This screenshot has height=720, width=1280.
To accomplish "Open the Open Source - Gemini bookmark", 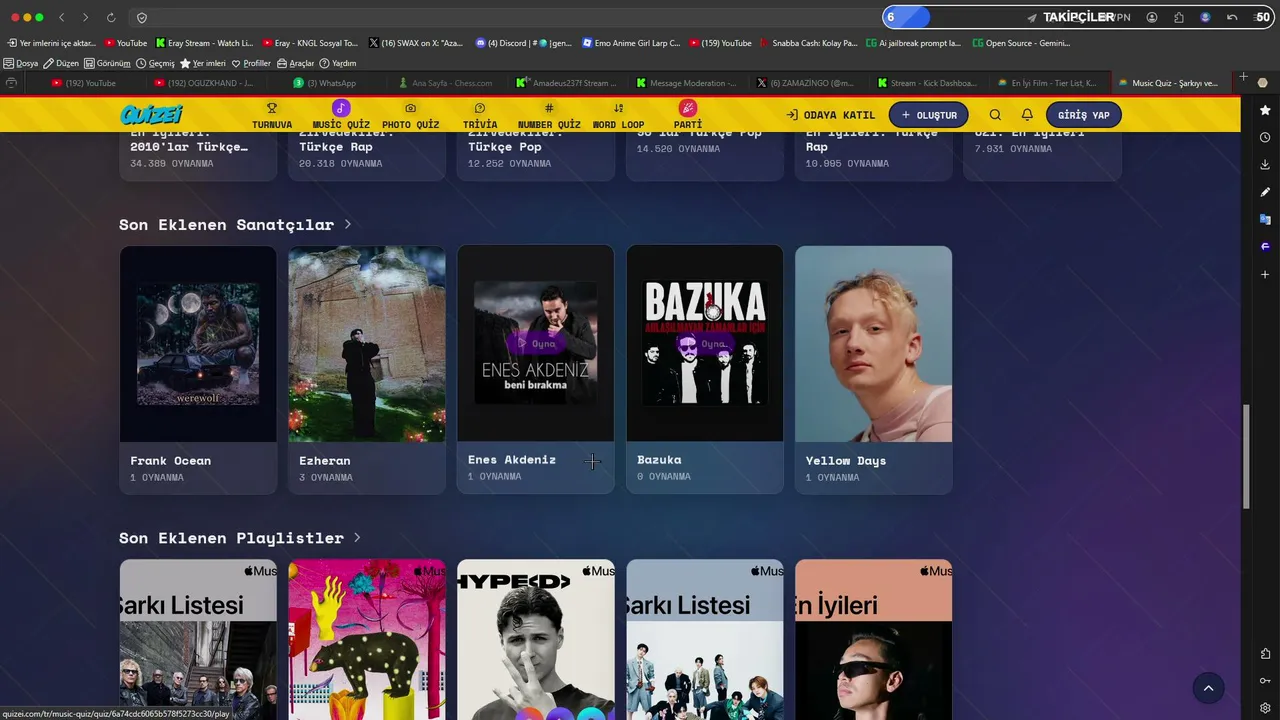I will tap(1022, 43).
